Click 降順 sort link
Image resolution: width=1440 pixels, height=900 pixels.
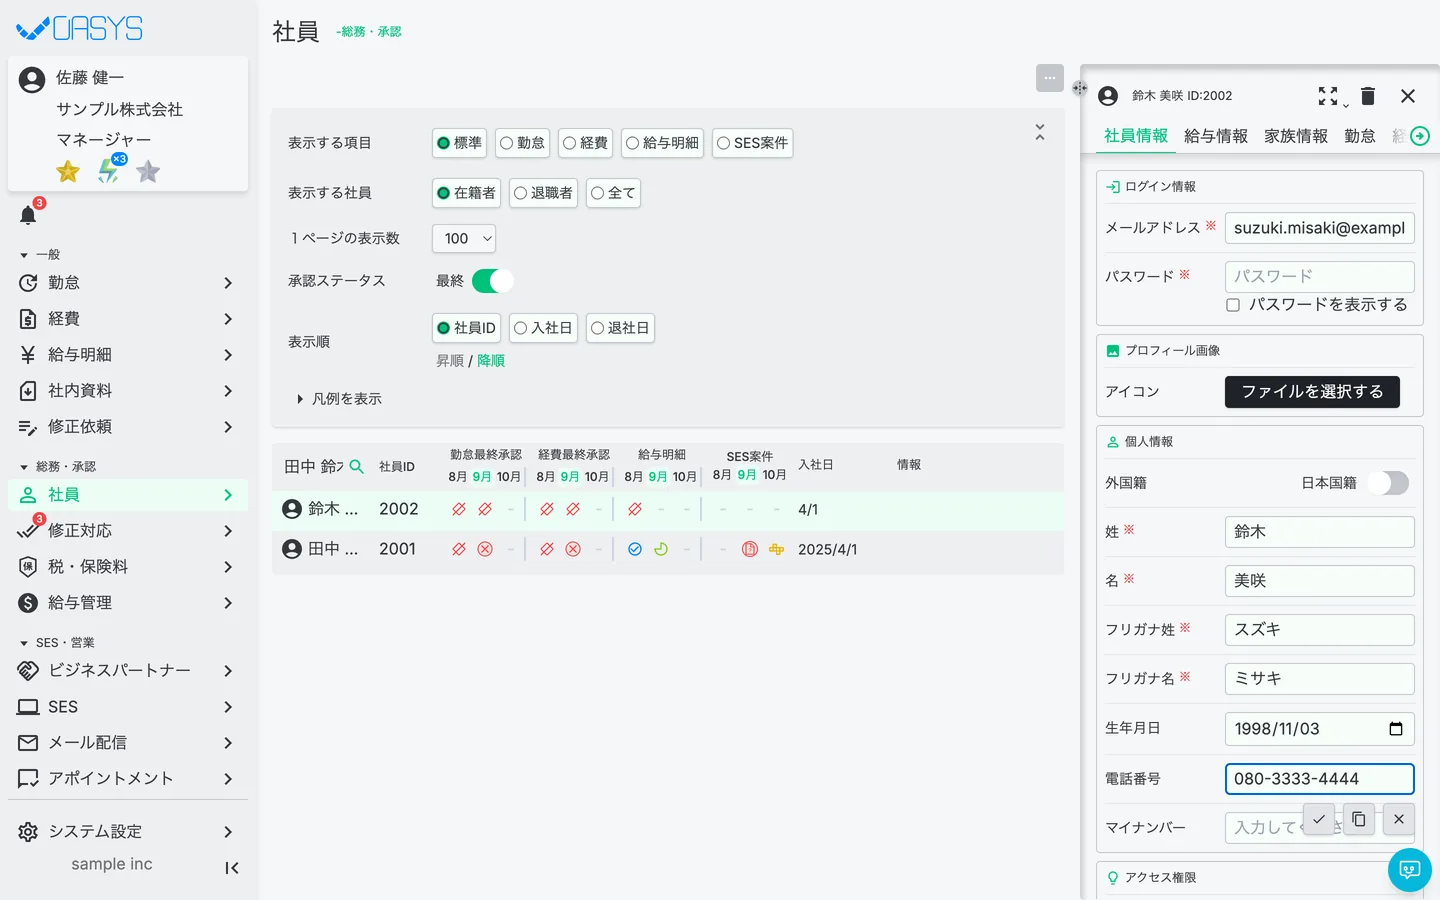[491, 361]
